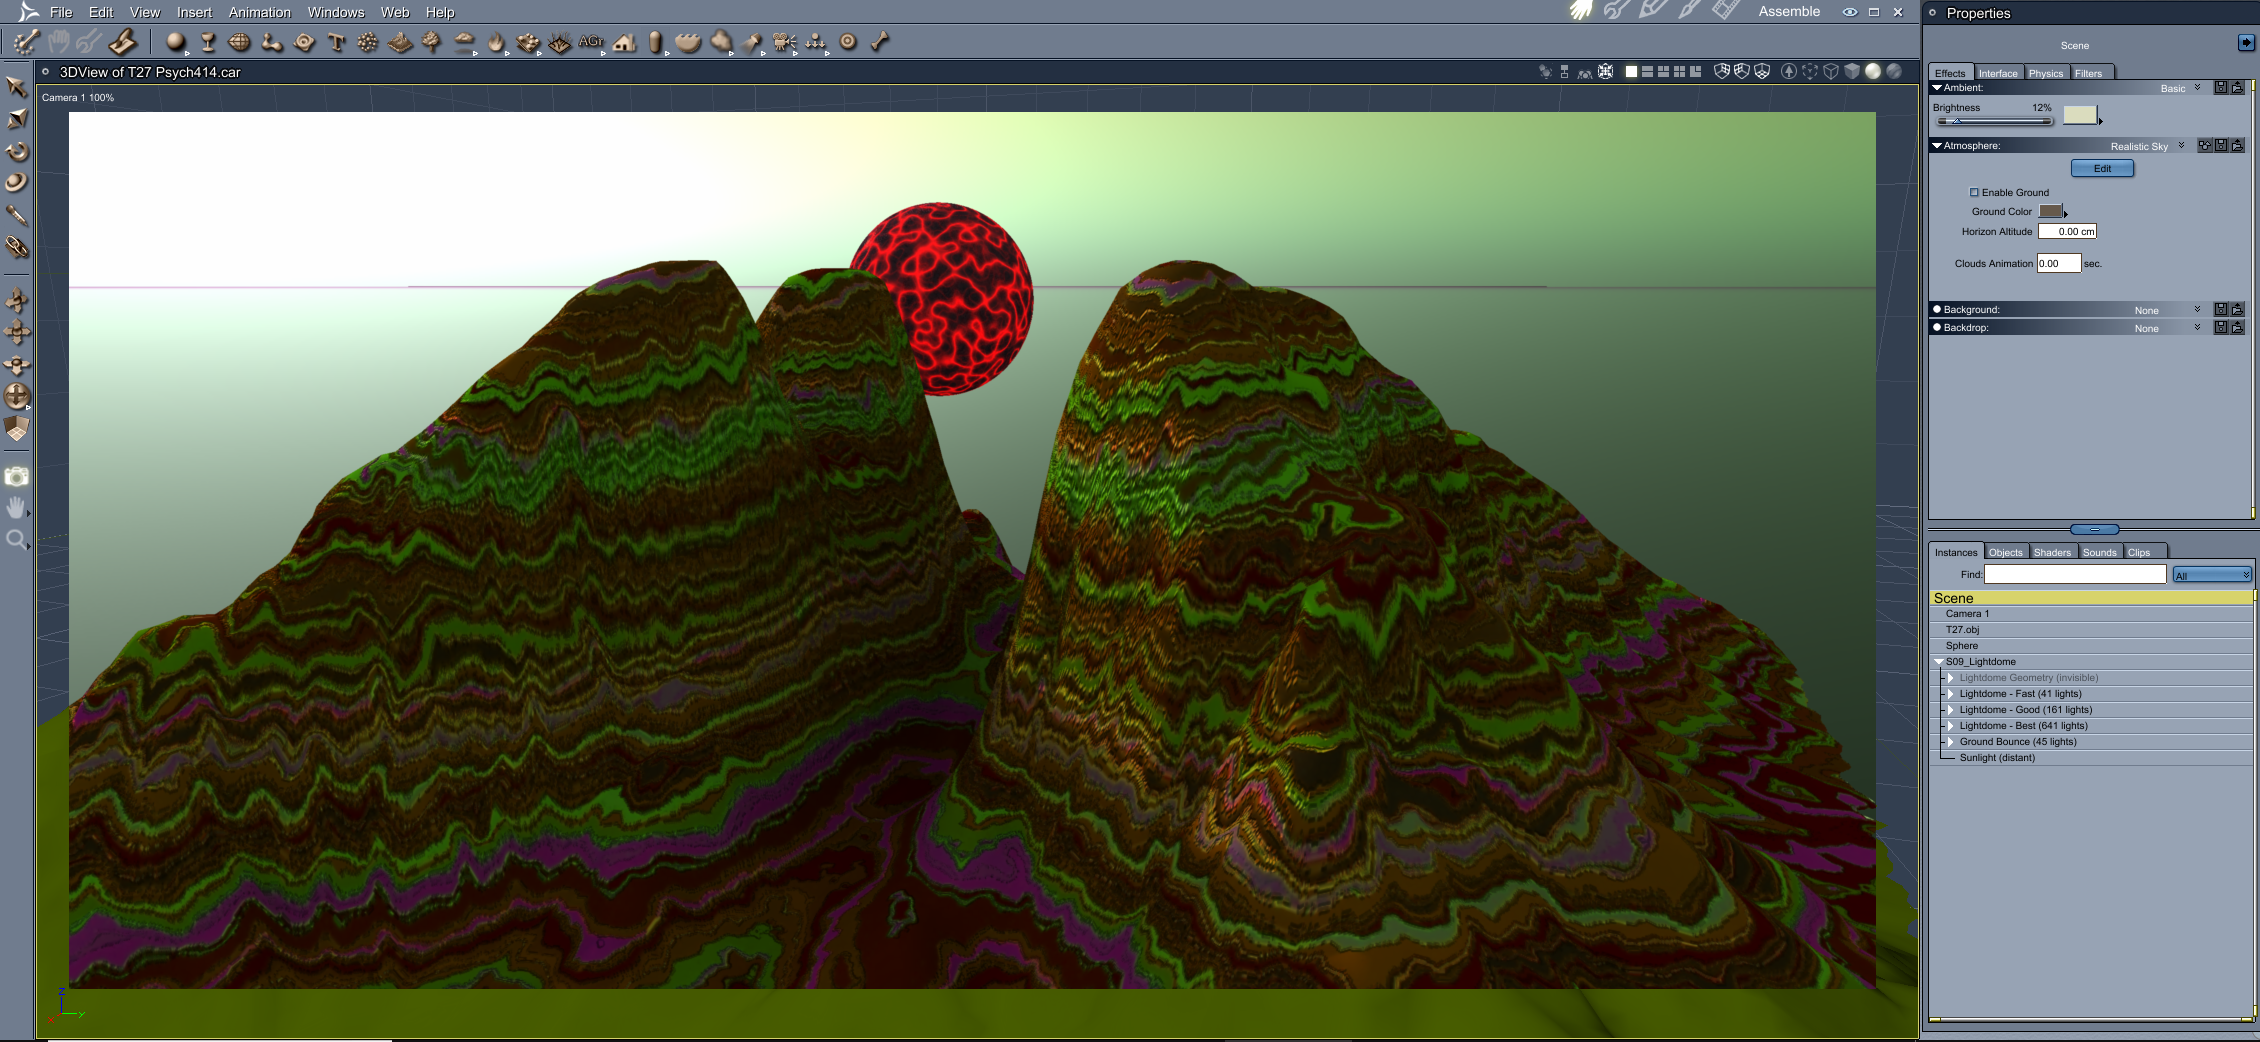The width and height of the screenshot is (2260, 1042).
Task: Tick the Enable Ground checkbox
Action: [x=1975, y=193]
